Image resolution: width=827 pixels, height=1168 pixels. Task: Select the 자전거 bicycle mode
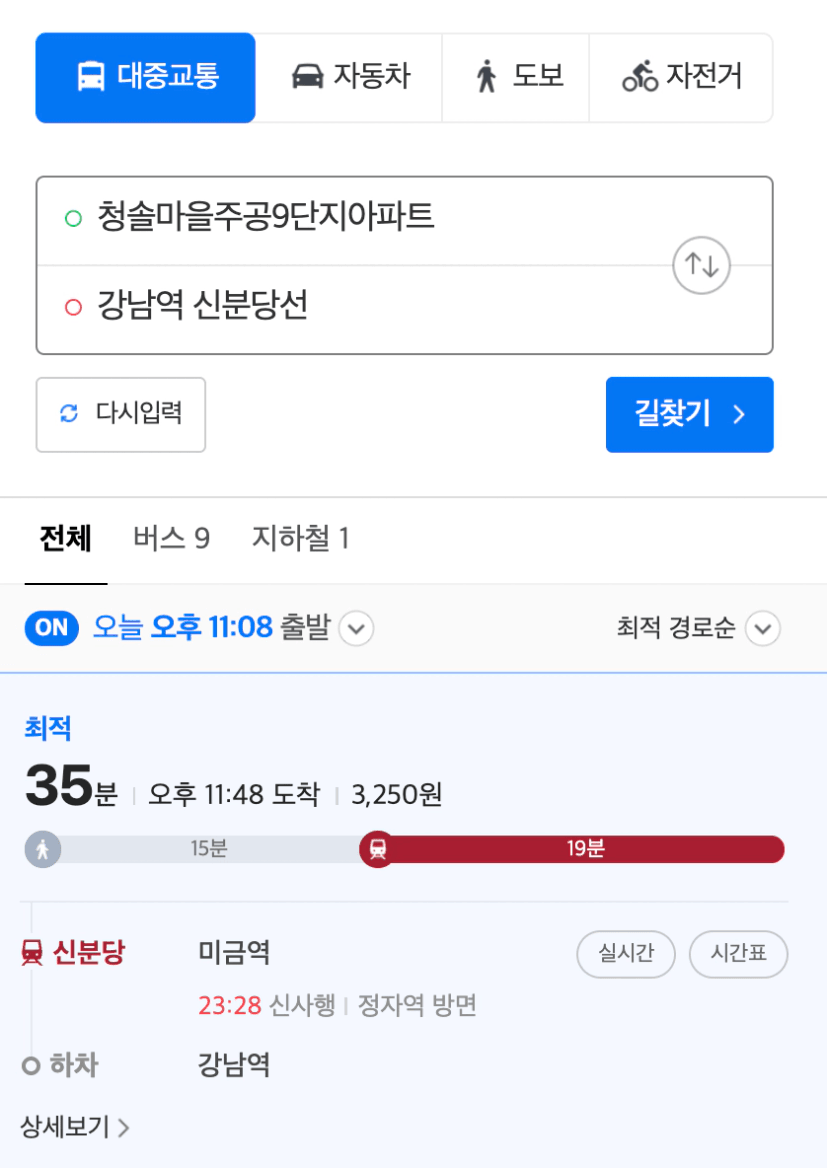681,77
